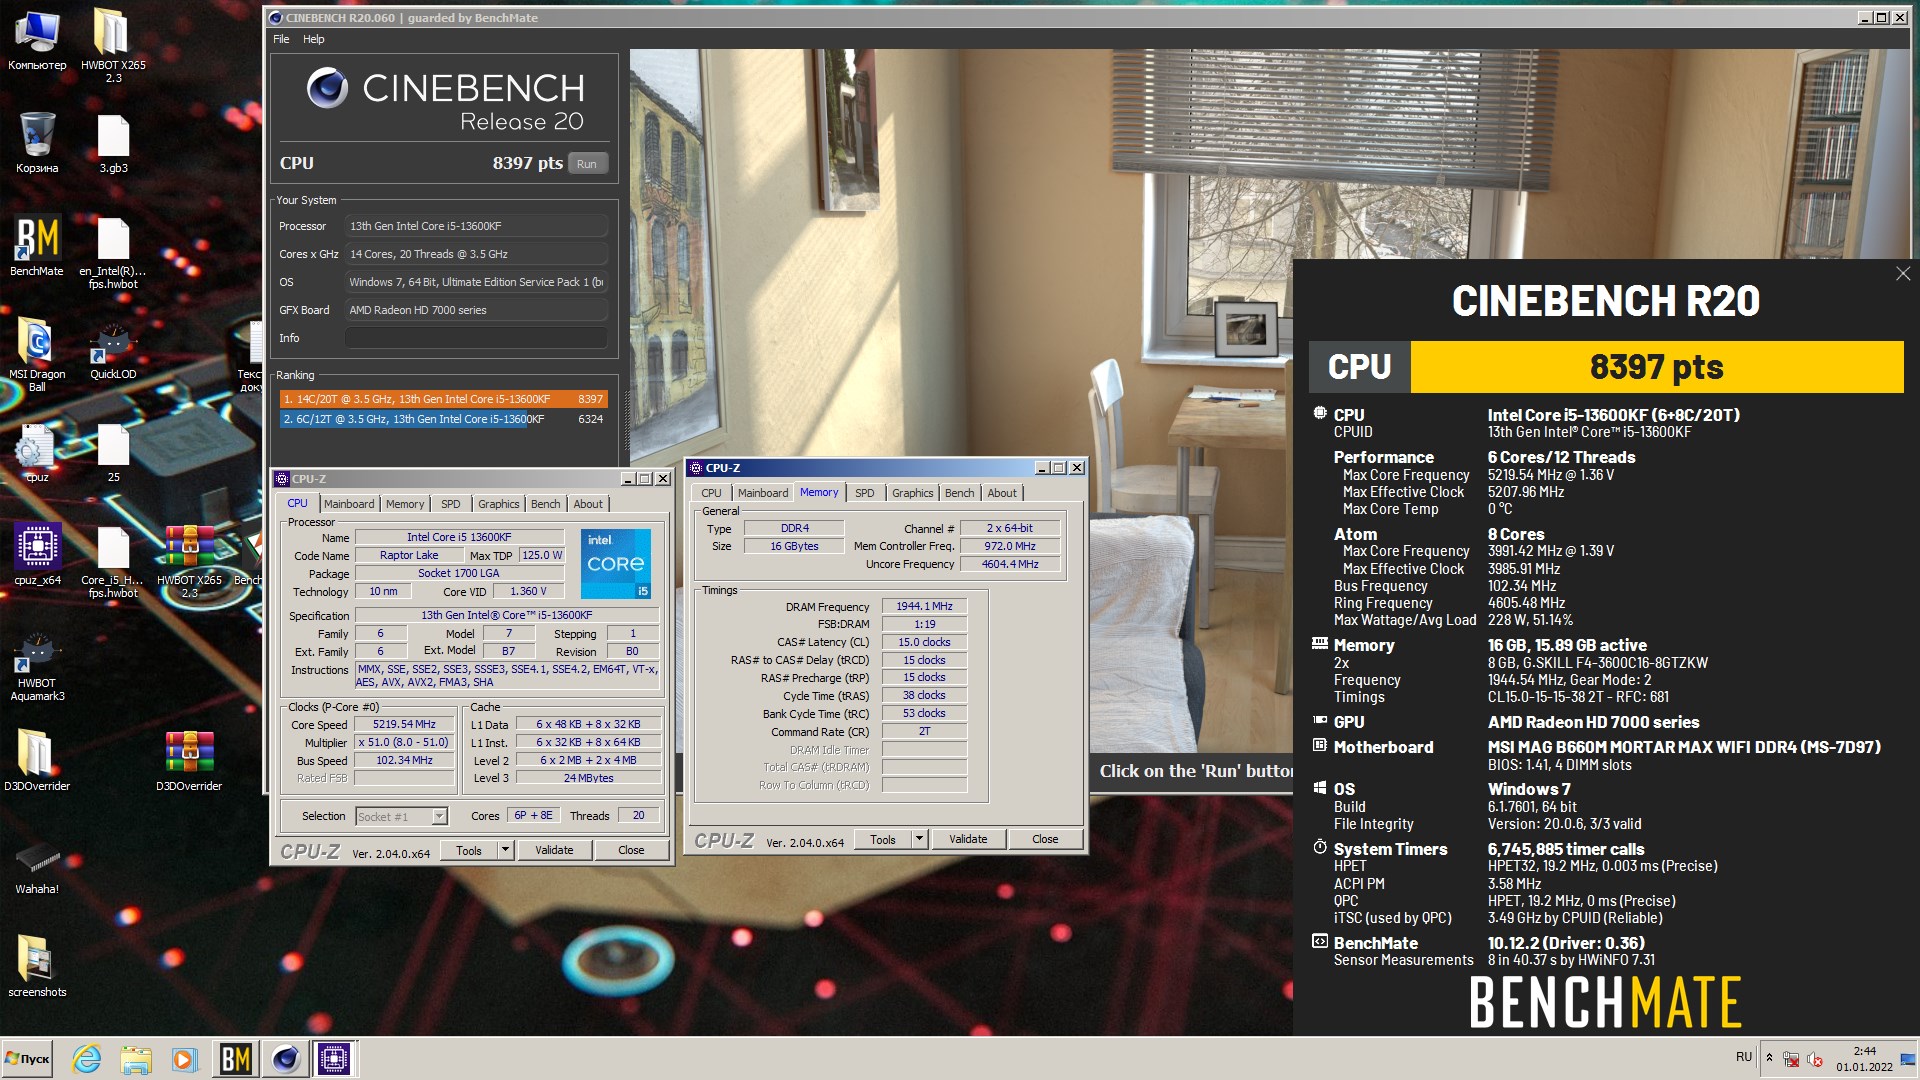This screenshot has height=1080, width=1920.
Task: Open About tab in left CPU-Z window
Action: [x=588, y=504]
